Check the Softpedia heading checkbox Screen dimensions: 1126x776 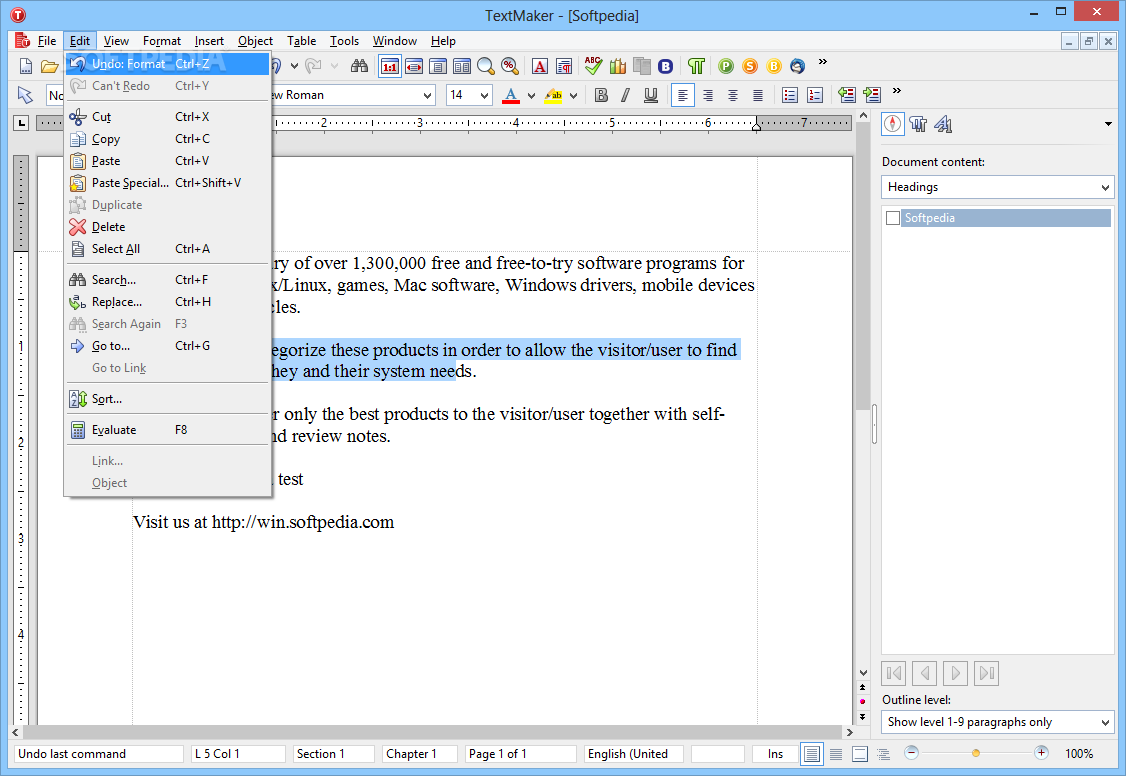click(893, 218)
